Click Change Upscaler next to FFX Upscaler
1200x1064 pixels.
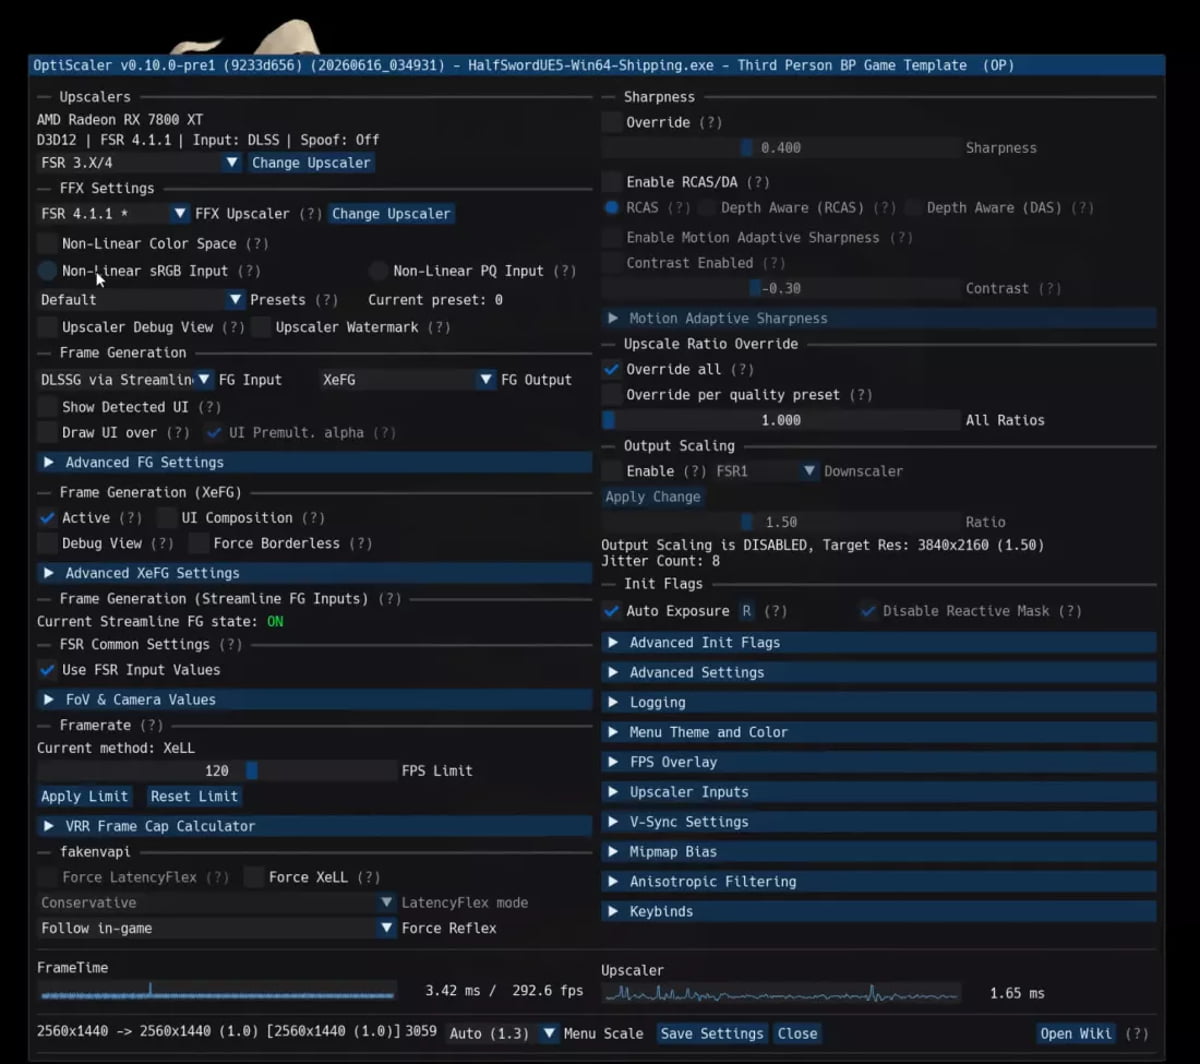coord(391,213)
